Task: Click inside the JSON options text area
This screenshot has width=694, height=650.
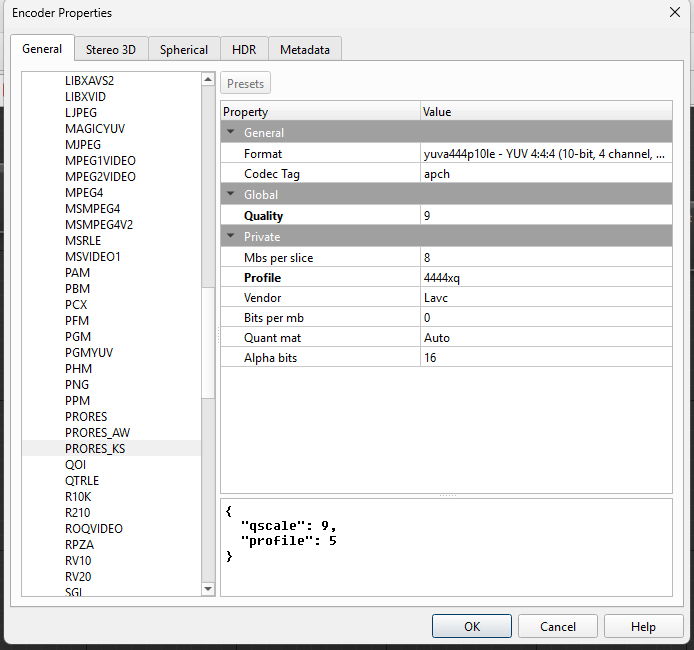Action: click(x=446, y=547)
